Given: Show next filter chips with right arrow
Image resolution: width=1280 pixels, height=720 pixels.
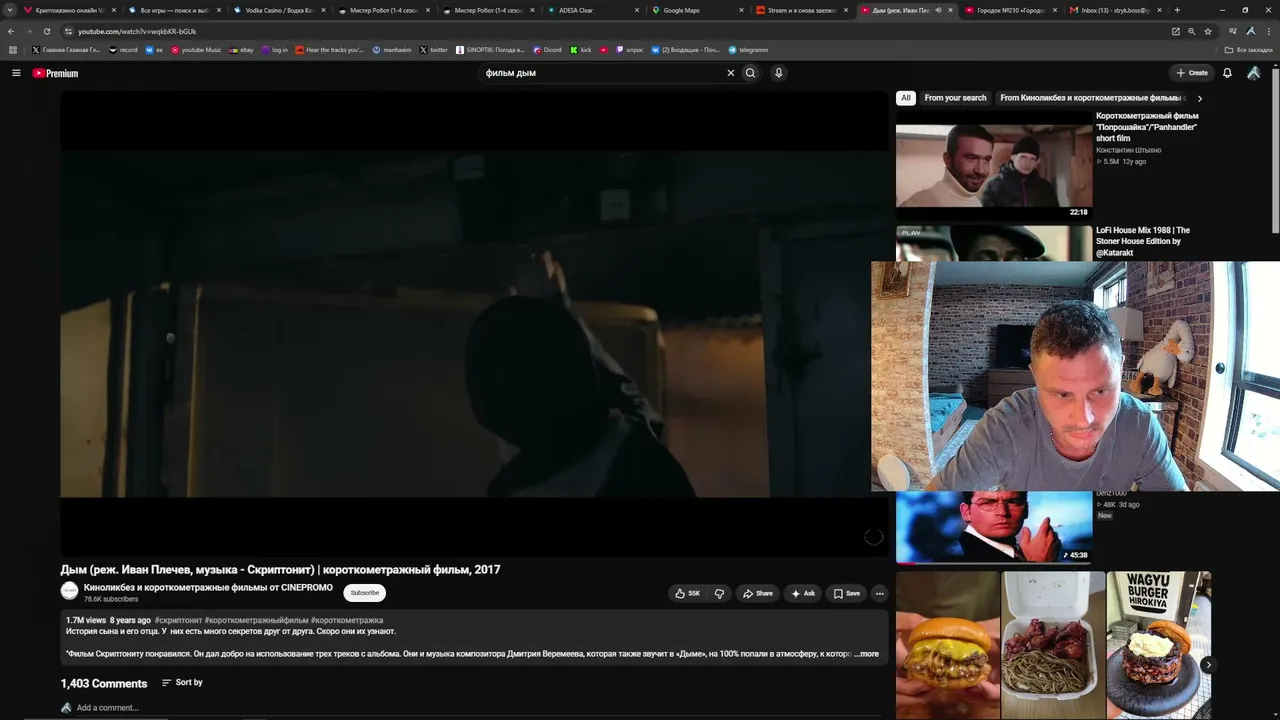Looking at the screenshot, I should click(x=1200, y=98).
